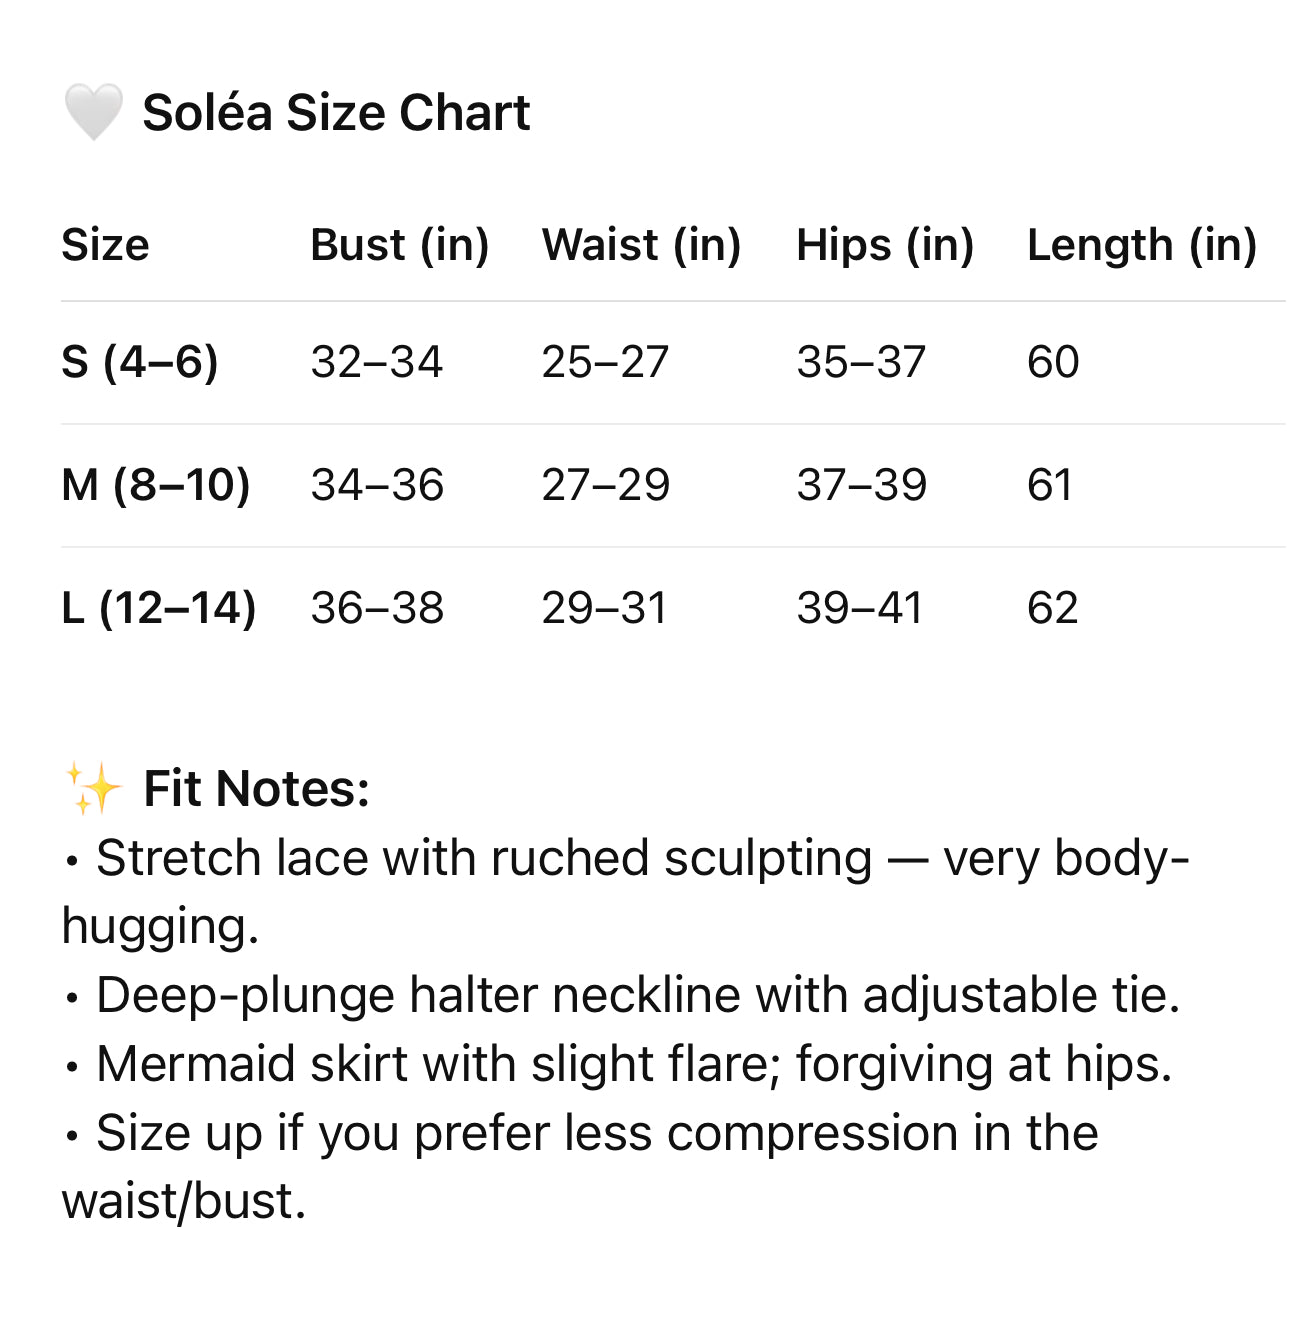Click the Fit Notes heading
Screen dimensions: 1290x1323
[256, 789]
